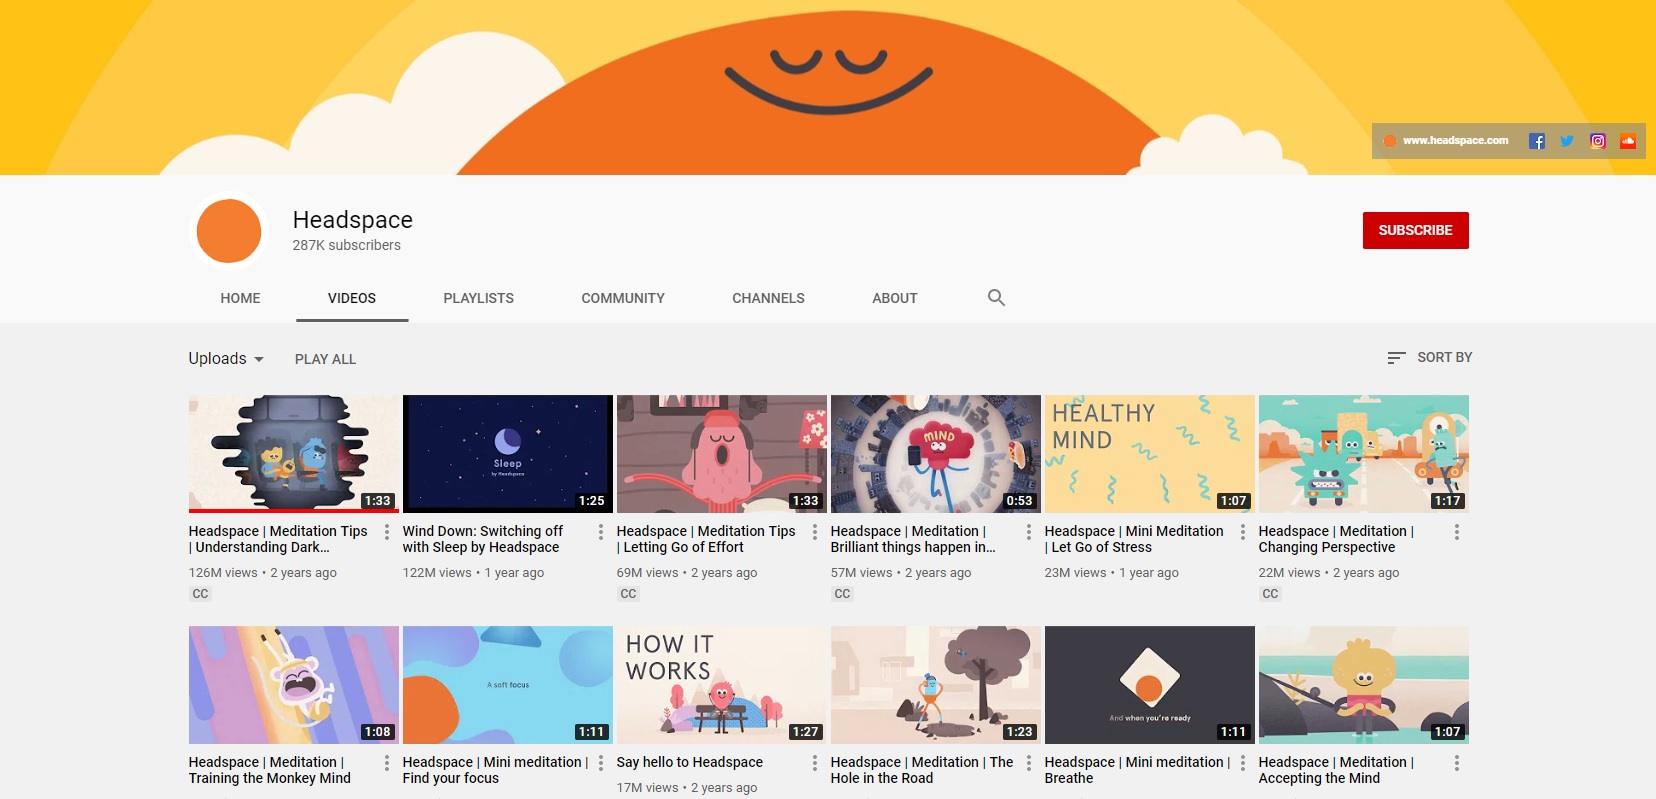Click the channel search magnifier icon
Viewport: 1656px width, 799px height.
[x=996, y=298]
